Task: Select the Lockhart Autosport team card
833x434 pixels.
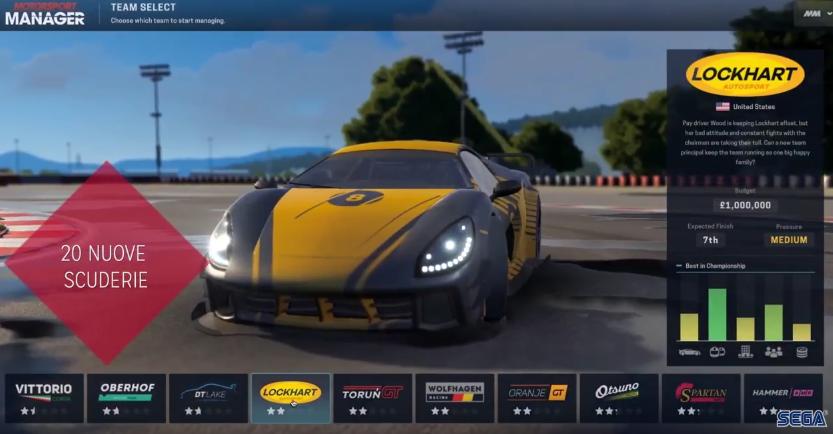Action: [x=291, y=398]
